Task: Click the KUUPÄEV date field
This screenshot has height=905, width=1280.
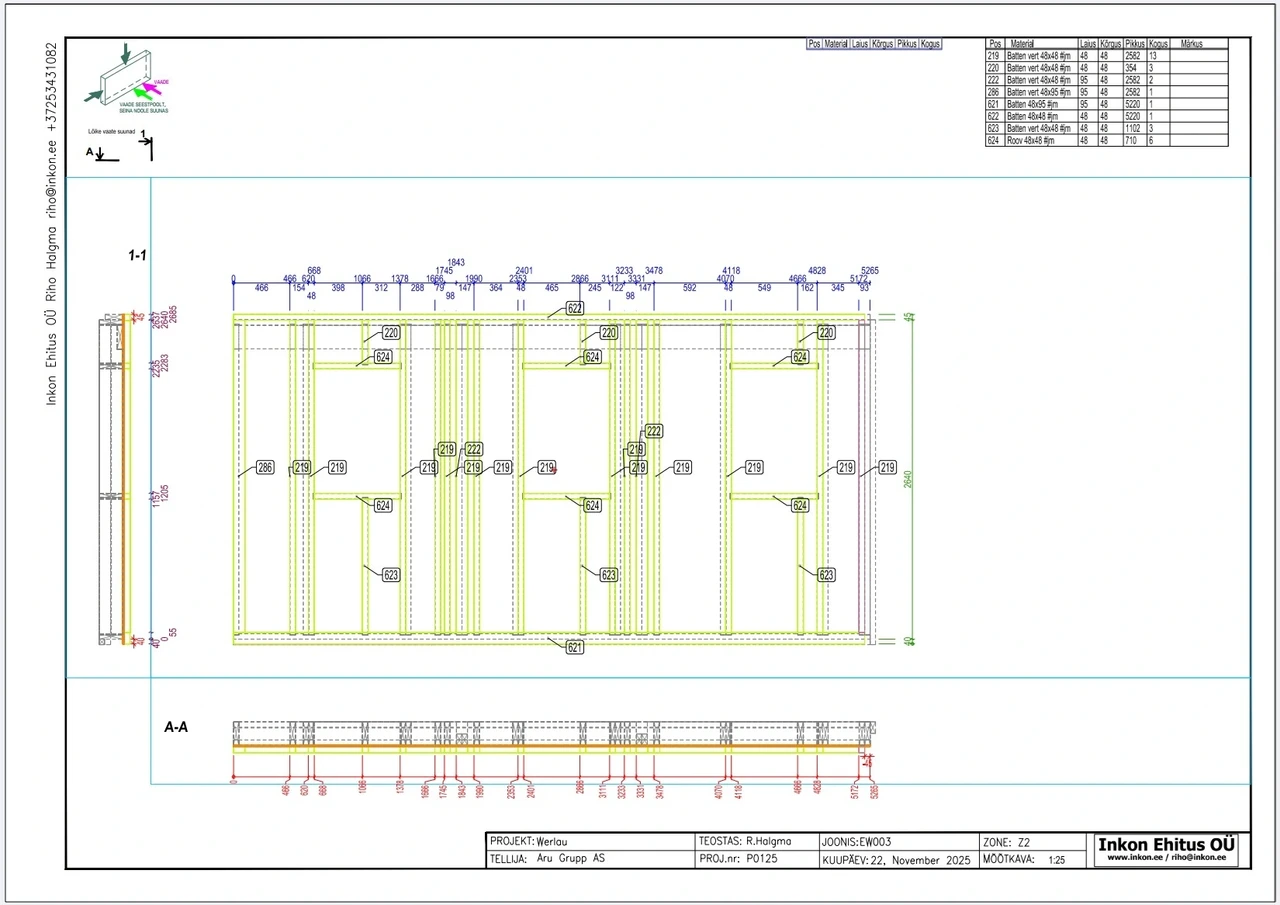Action: [x=896, y=859]
